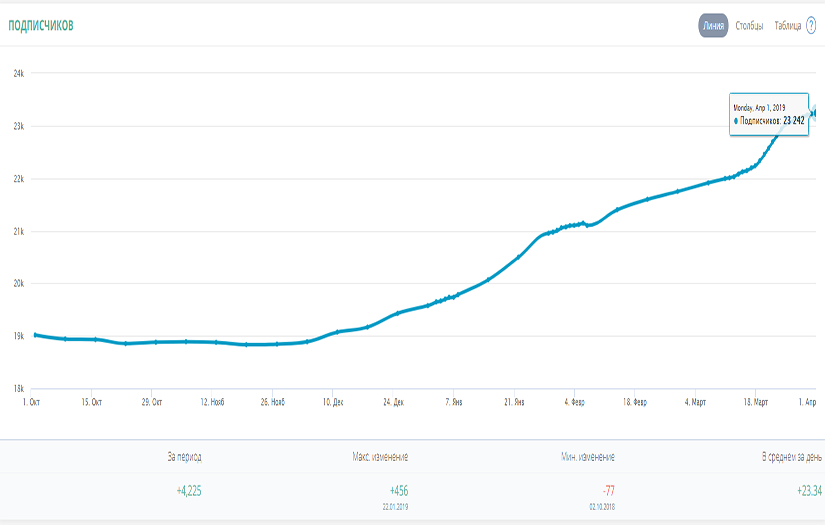Click the 21k y-axis label

pyautogui.click(x=18, y=231)
